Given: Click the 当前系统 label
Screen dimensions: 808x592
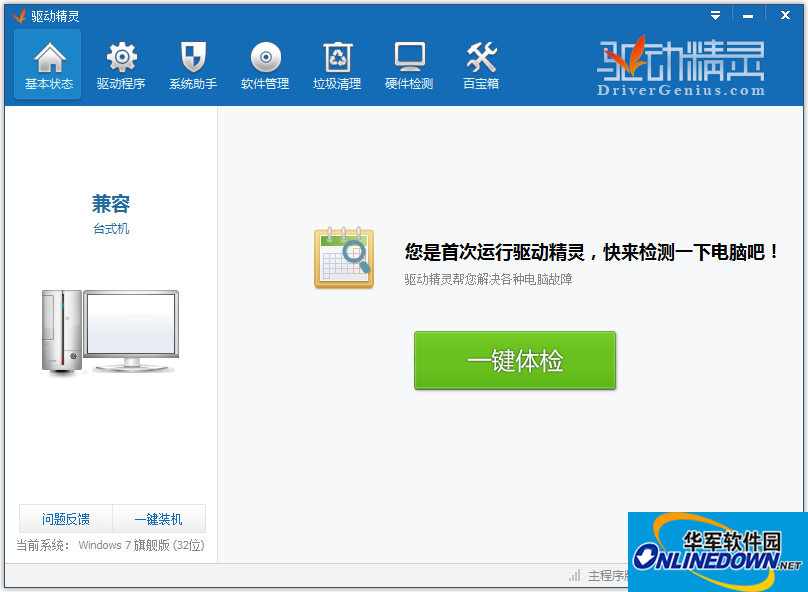Looking at the screenshot, I should (x=43, y=545).
